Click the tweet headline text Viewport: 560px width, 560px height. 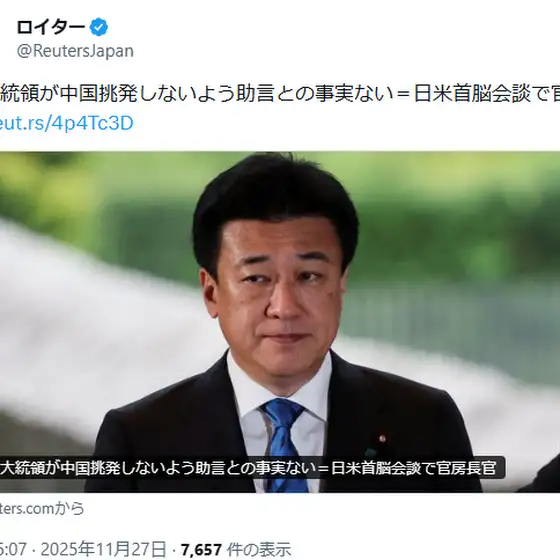[x=280, y=94]
